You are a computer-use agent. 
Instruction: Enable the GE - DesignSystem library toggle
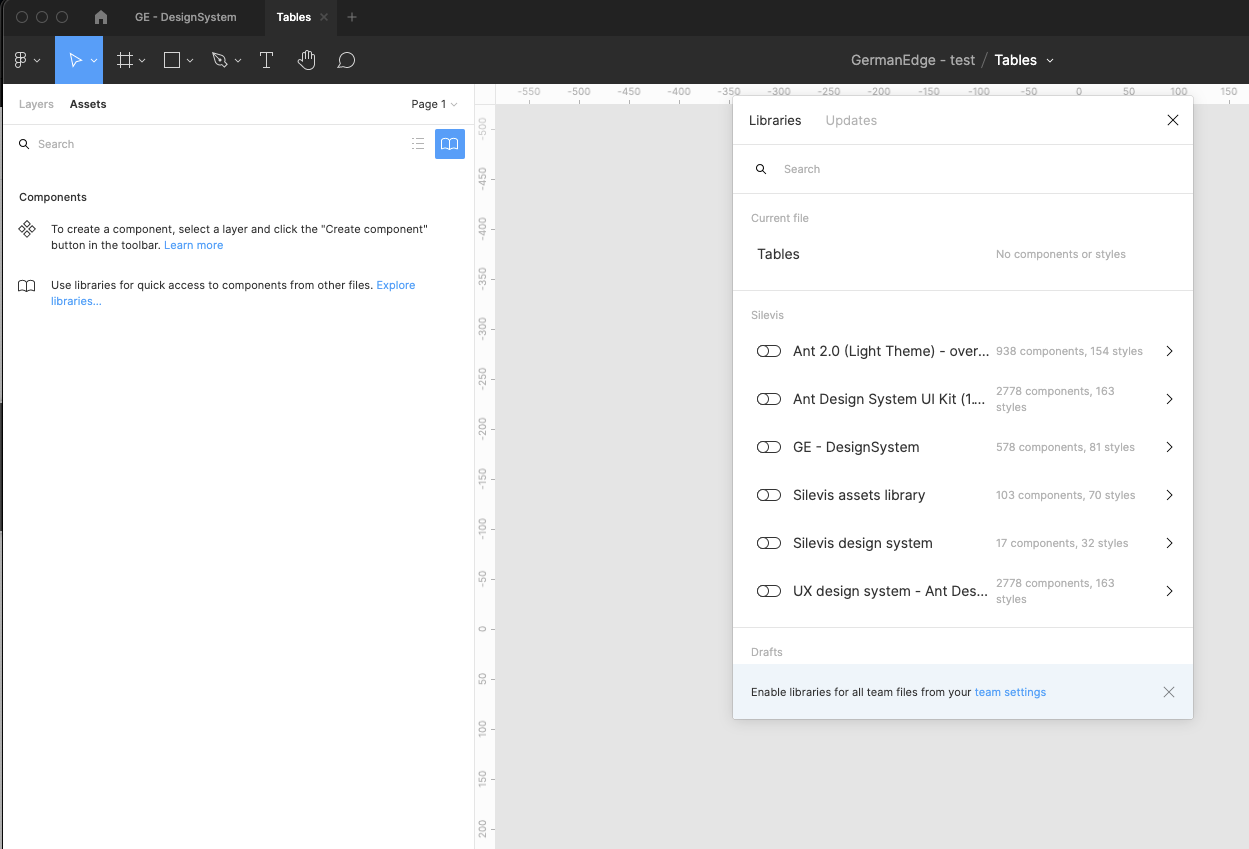768,447
